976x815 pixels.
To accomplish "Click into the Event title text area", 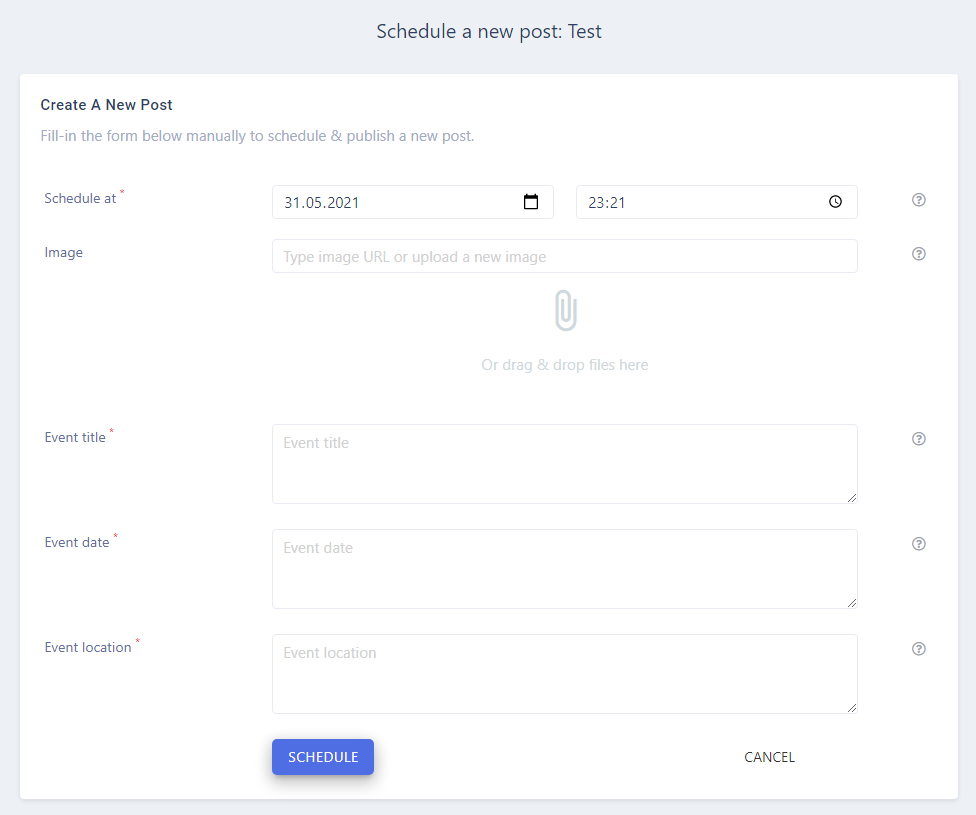I will tap(565, 464).
